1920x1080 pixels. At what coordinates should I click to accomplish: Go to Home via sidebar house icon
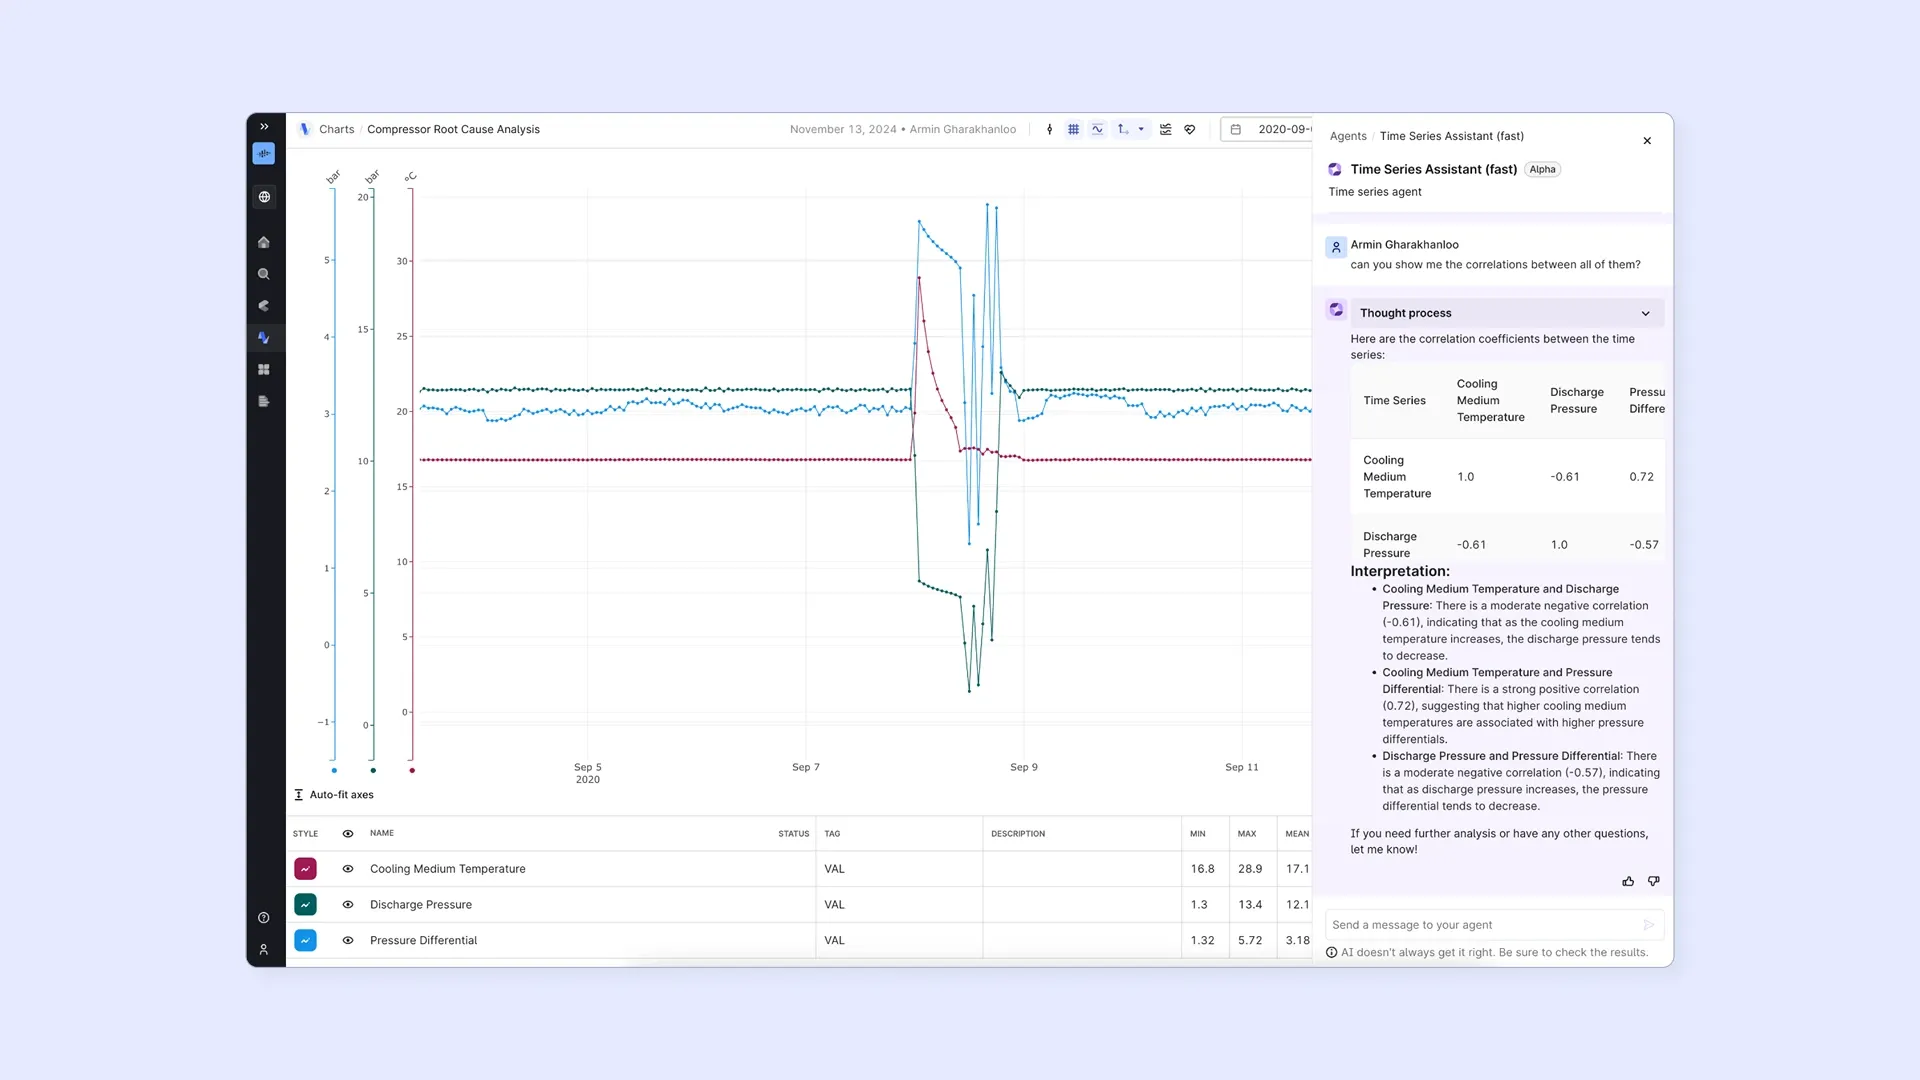[x=264, y=242]
